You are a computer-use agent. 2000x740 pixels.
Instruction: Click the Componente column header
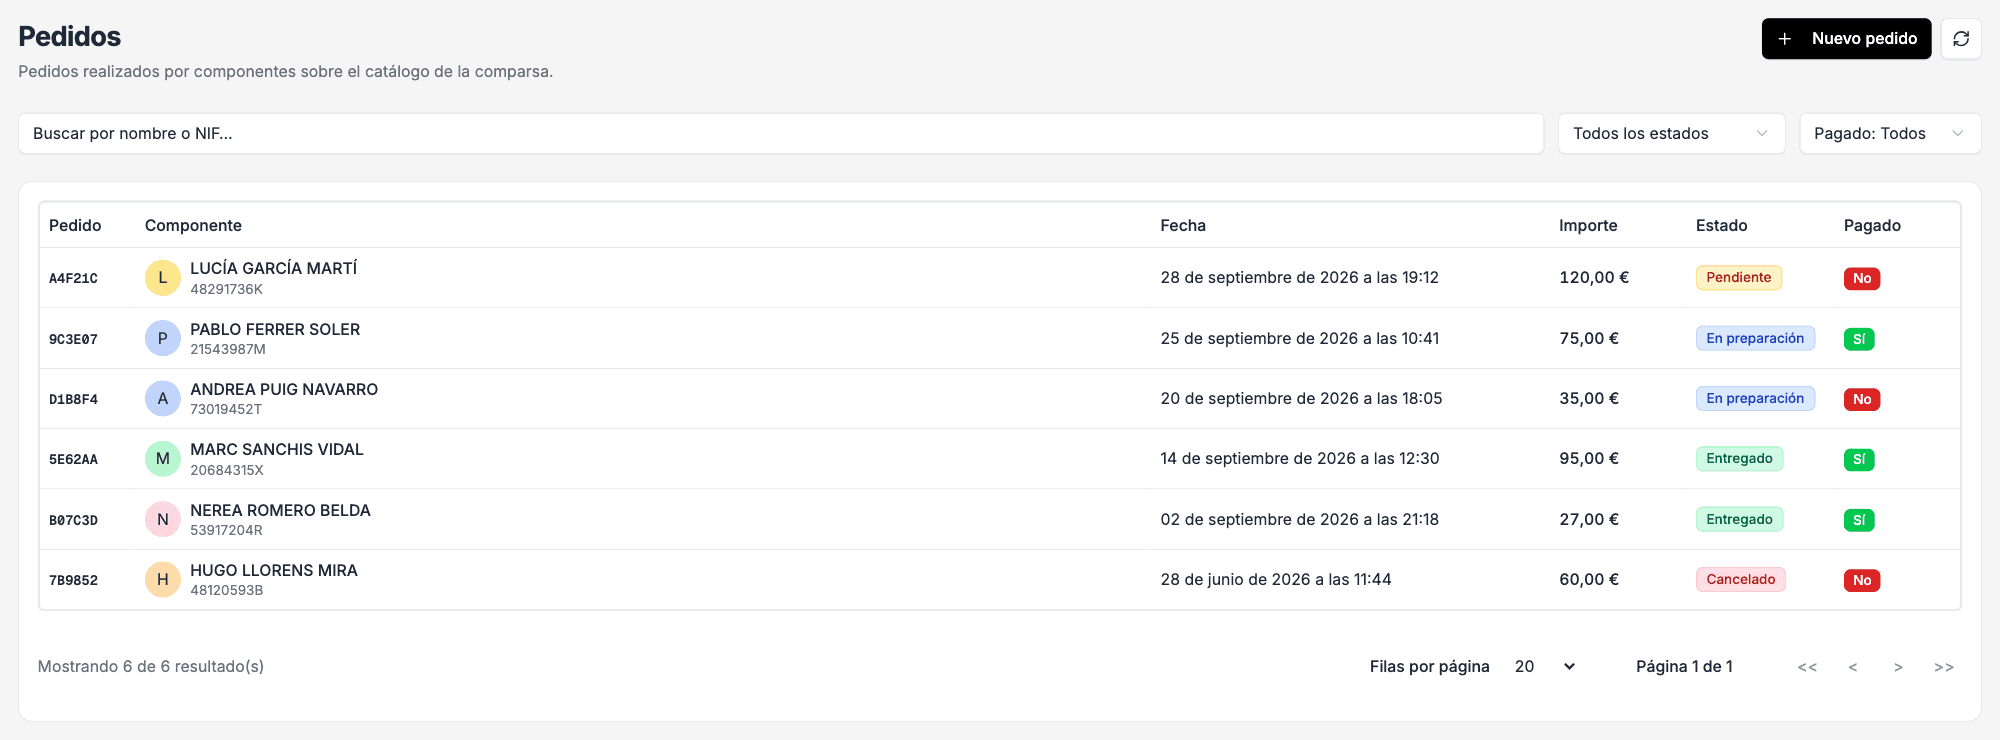click(x=193, y=226)
